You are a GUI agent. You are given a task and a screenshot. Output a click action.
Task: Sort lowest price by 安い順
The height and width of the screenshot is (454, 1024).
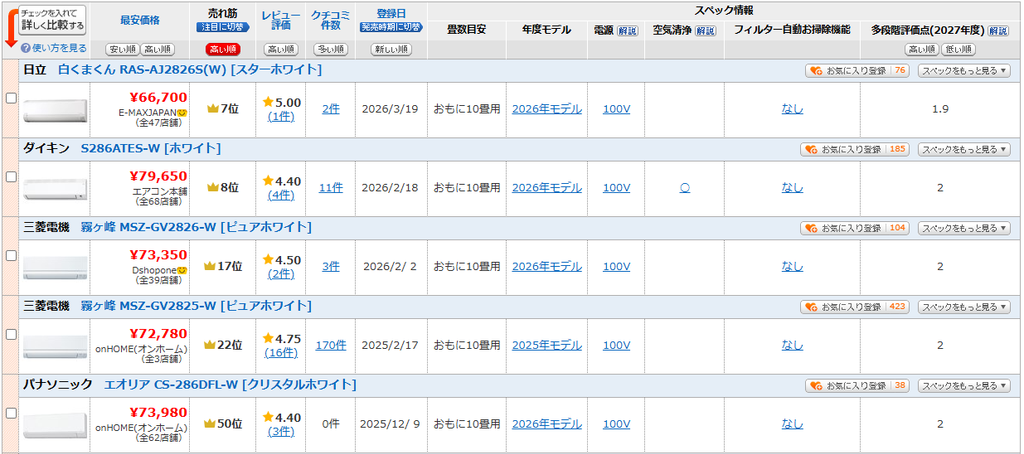[122, 49]
